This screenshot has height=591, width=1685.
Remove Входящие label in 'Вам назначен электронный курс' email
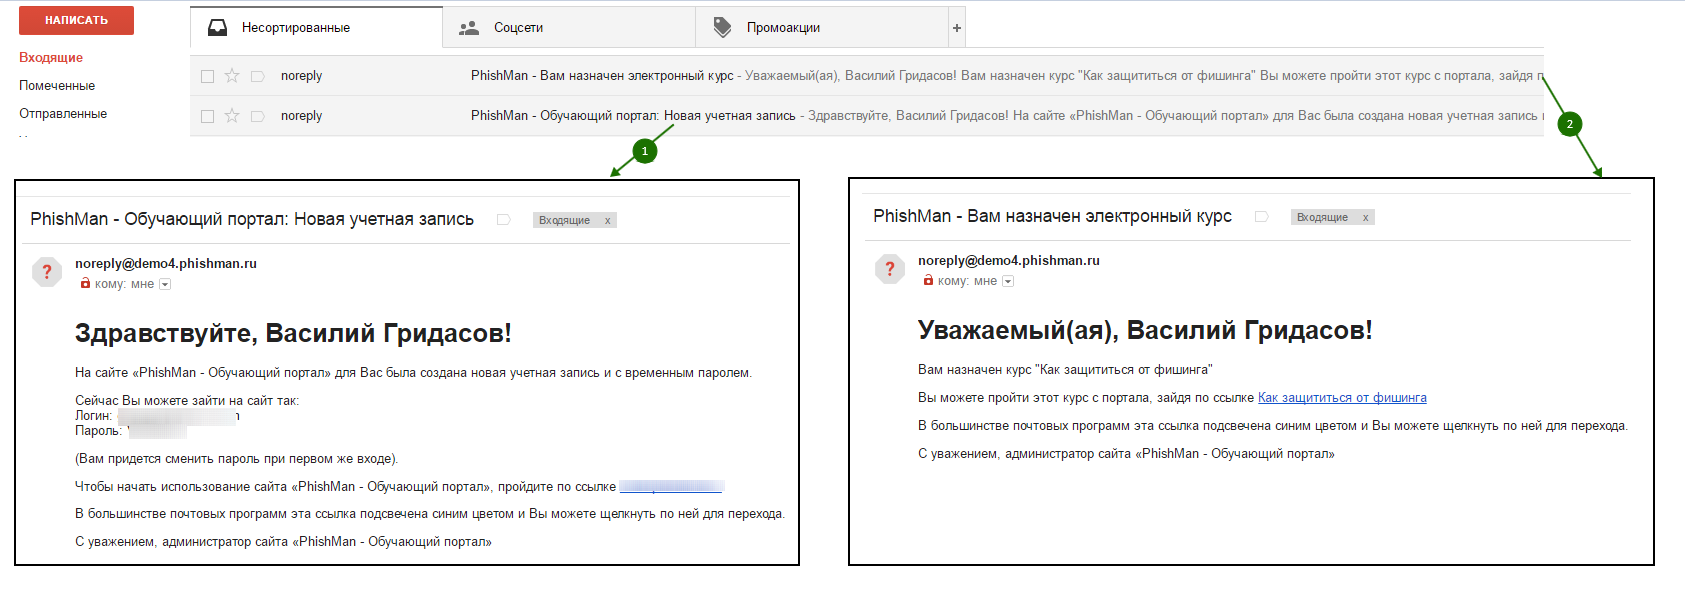1365,218
